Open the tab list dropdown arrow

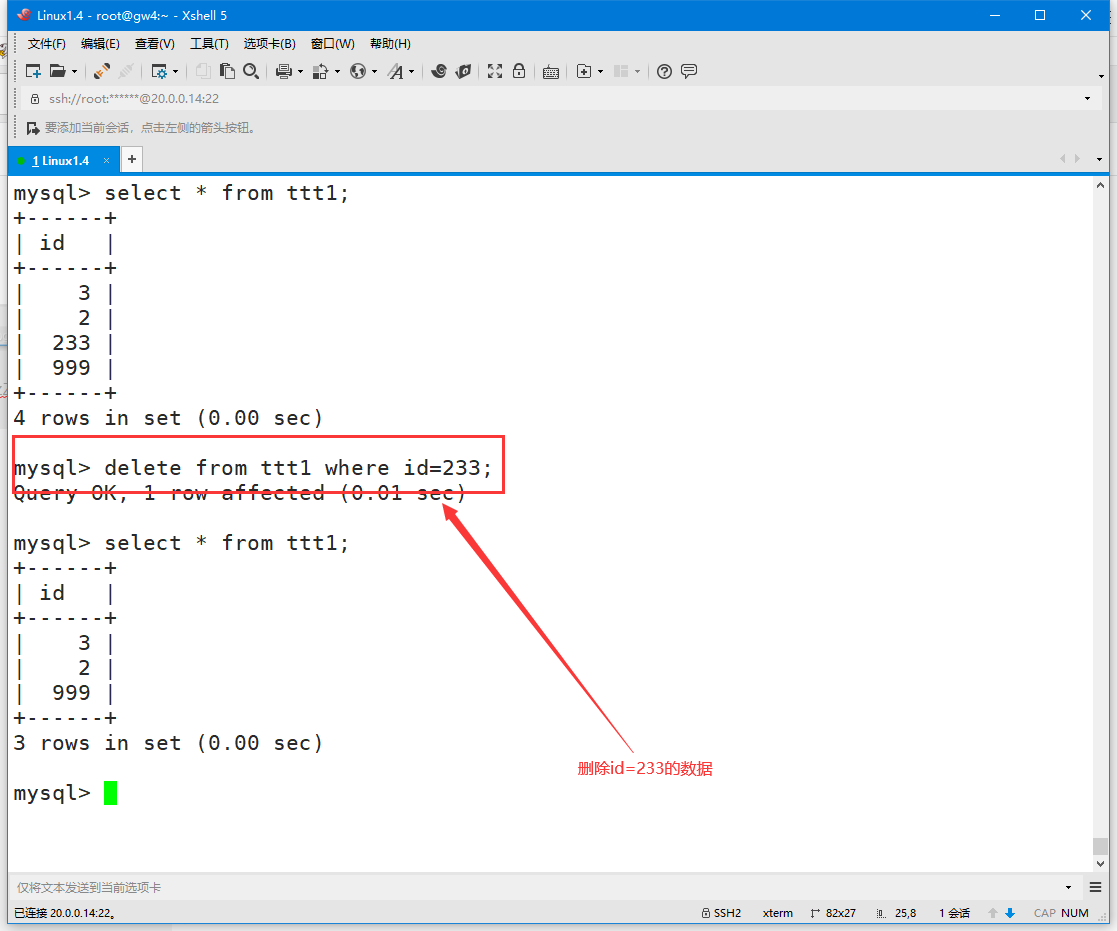[x=1099, y=160]
